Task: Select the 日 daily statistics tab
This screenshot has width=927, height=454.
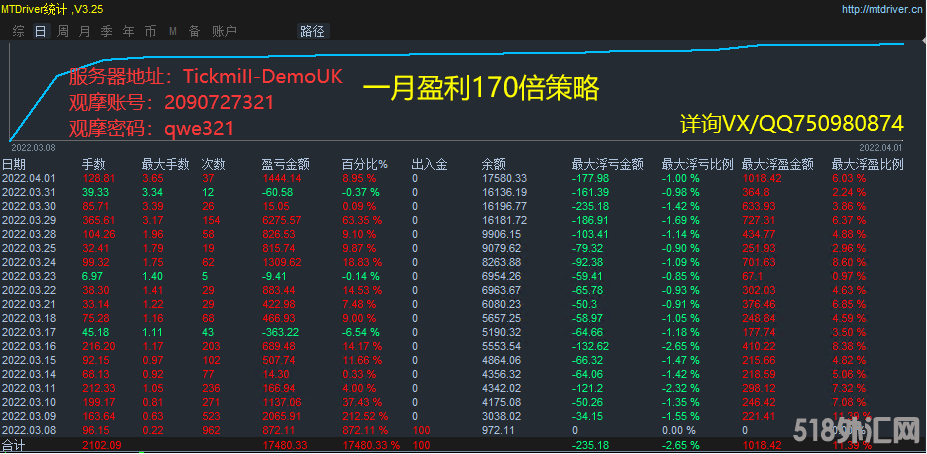Action: pos(40,31)
